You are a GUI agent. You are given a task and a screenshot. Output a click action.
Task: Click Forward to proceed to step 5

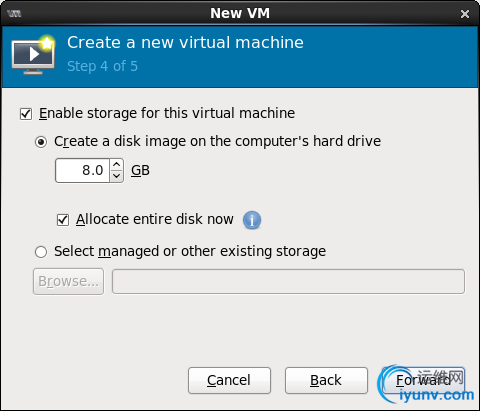coord(423,380)
